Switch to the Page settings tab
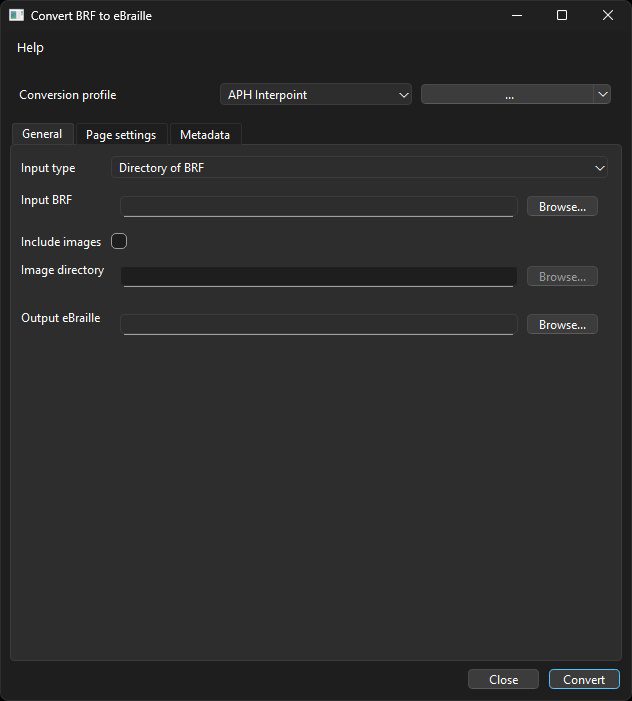This screenshot has height=701, width=632. (x=121, y=135)
